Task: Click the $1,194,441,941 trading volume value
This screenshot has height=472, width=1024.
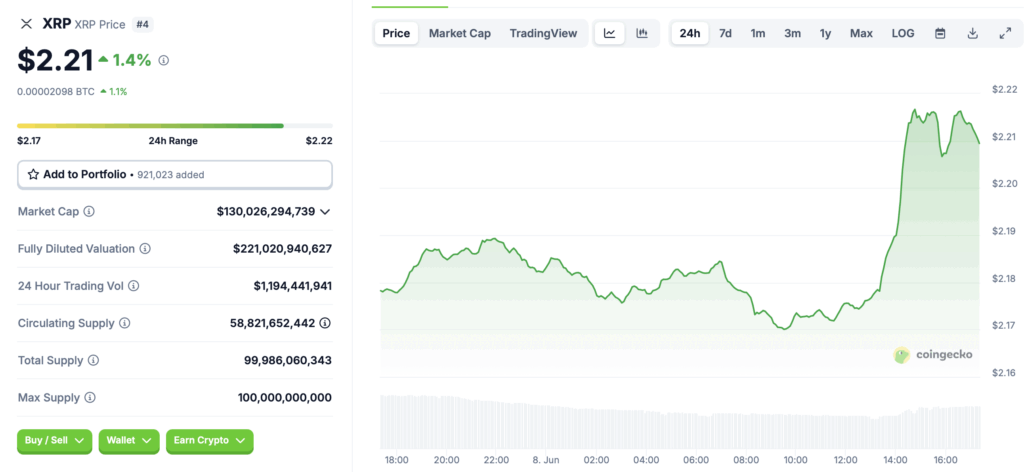Action: pos(293,286)
